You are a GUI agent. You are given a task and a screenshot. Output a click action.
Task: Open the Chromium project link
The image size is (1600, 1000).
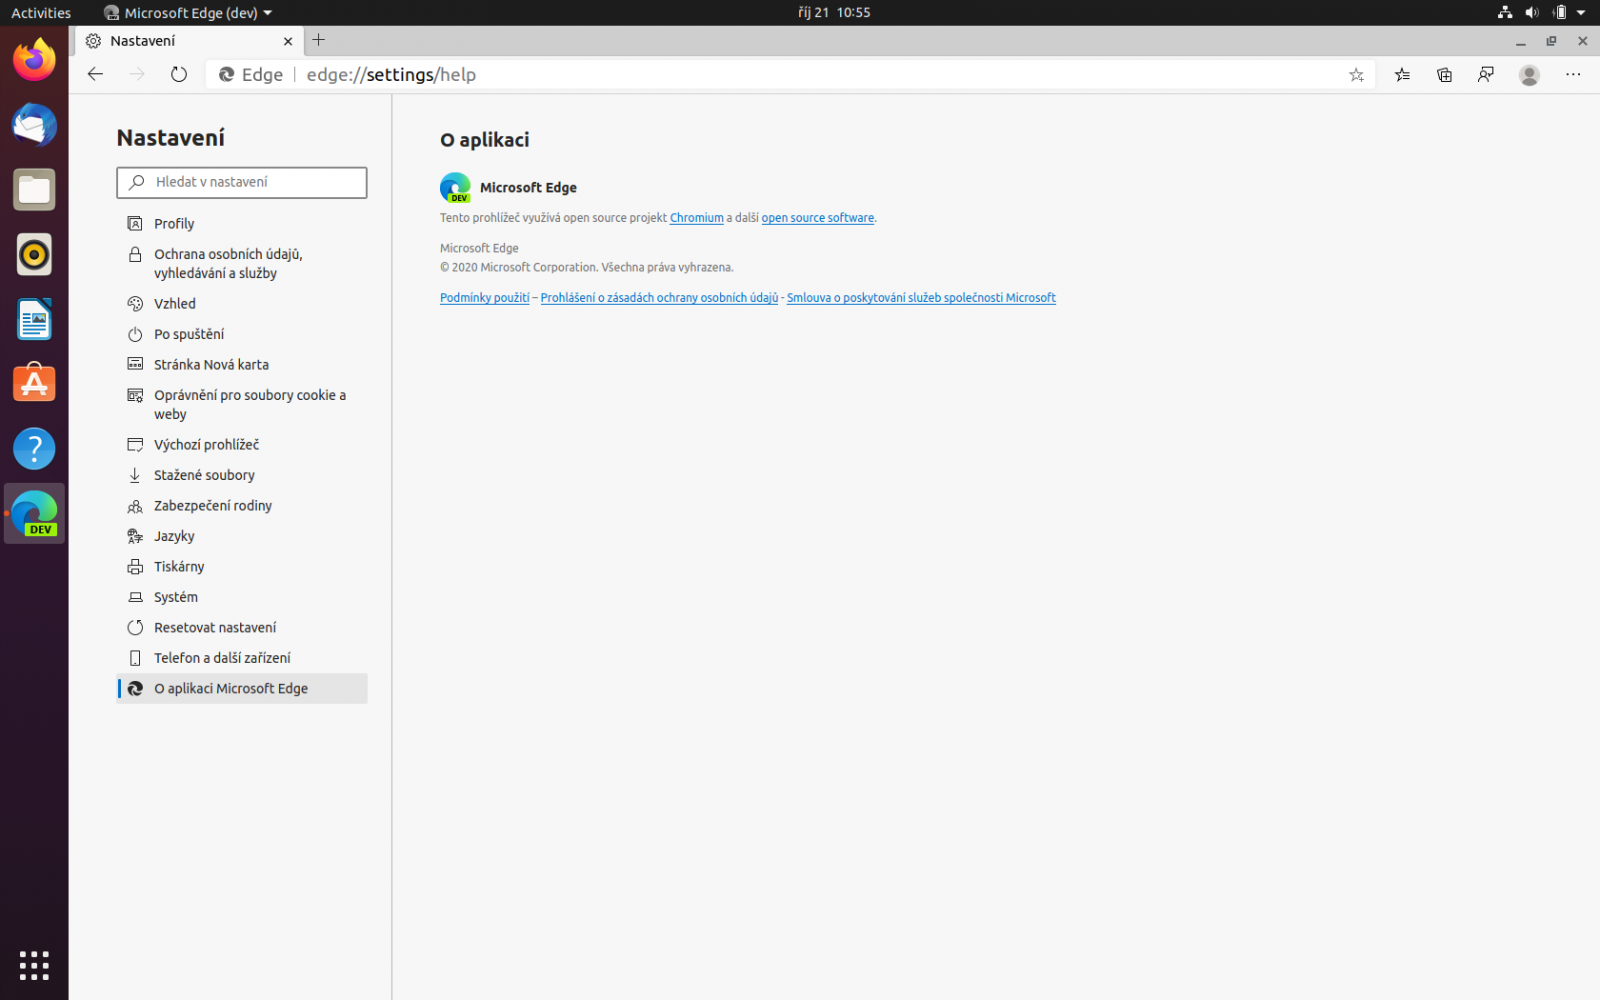(696, 217)
